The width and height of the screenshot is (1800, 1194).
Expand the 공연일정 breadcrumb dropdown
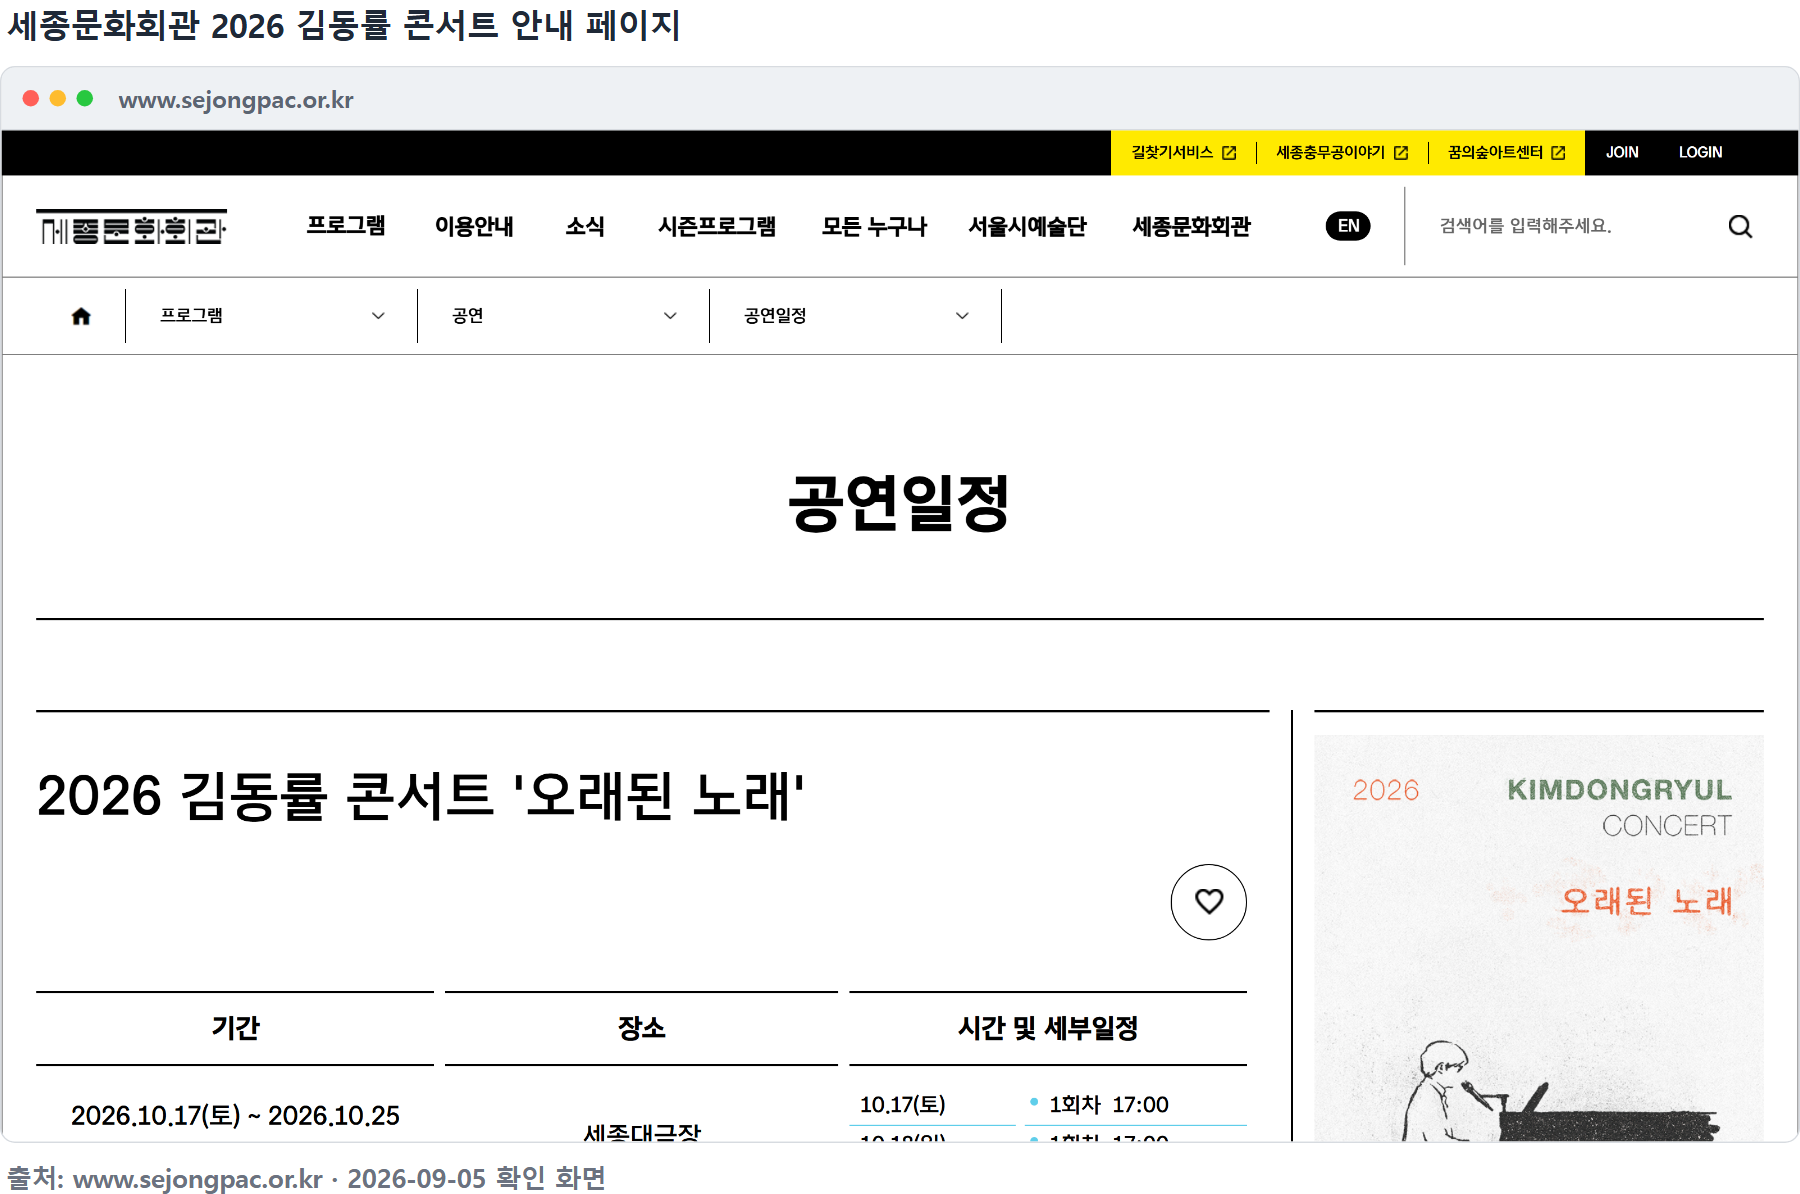855,316
